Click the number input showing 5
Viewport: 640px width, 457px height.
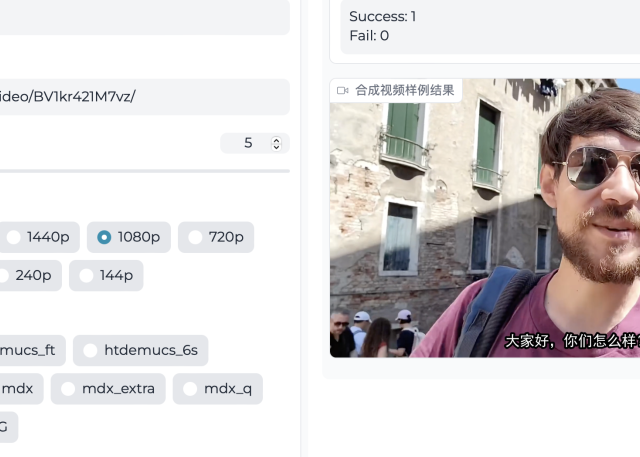247,144
